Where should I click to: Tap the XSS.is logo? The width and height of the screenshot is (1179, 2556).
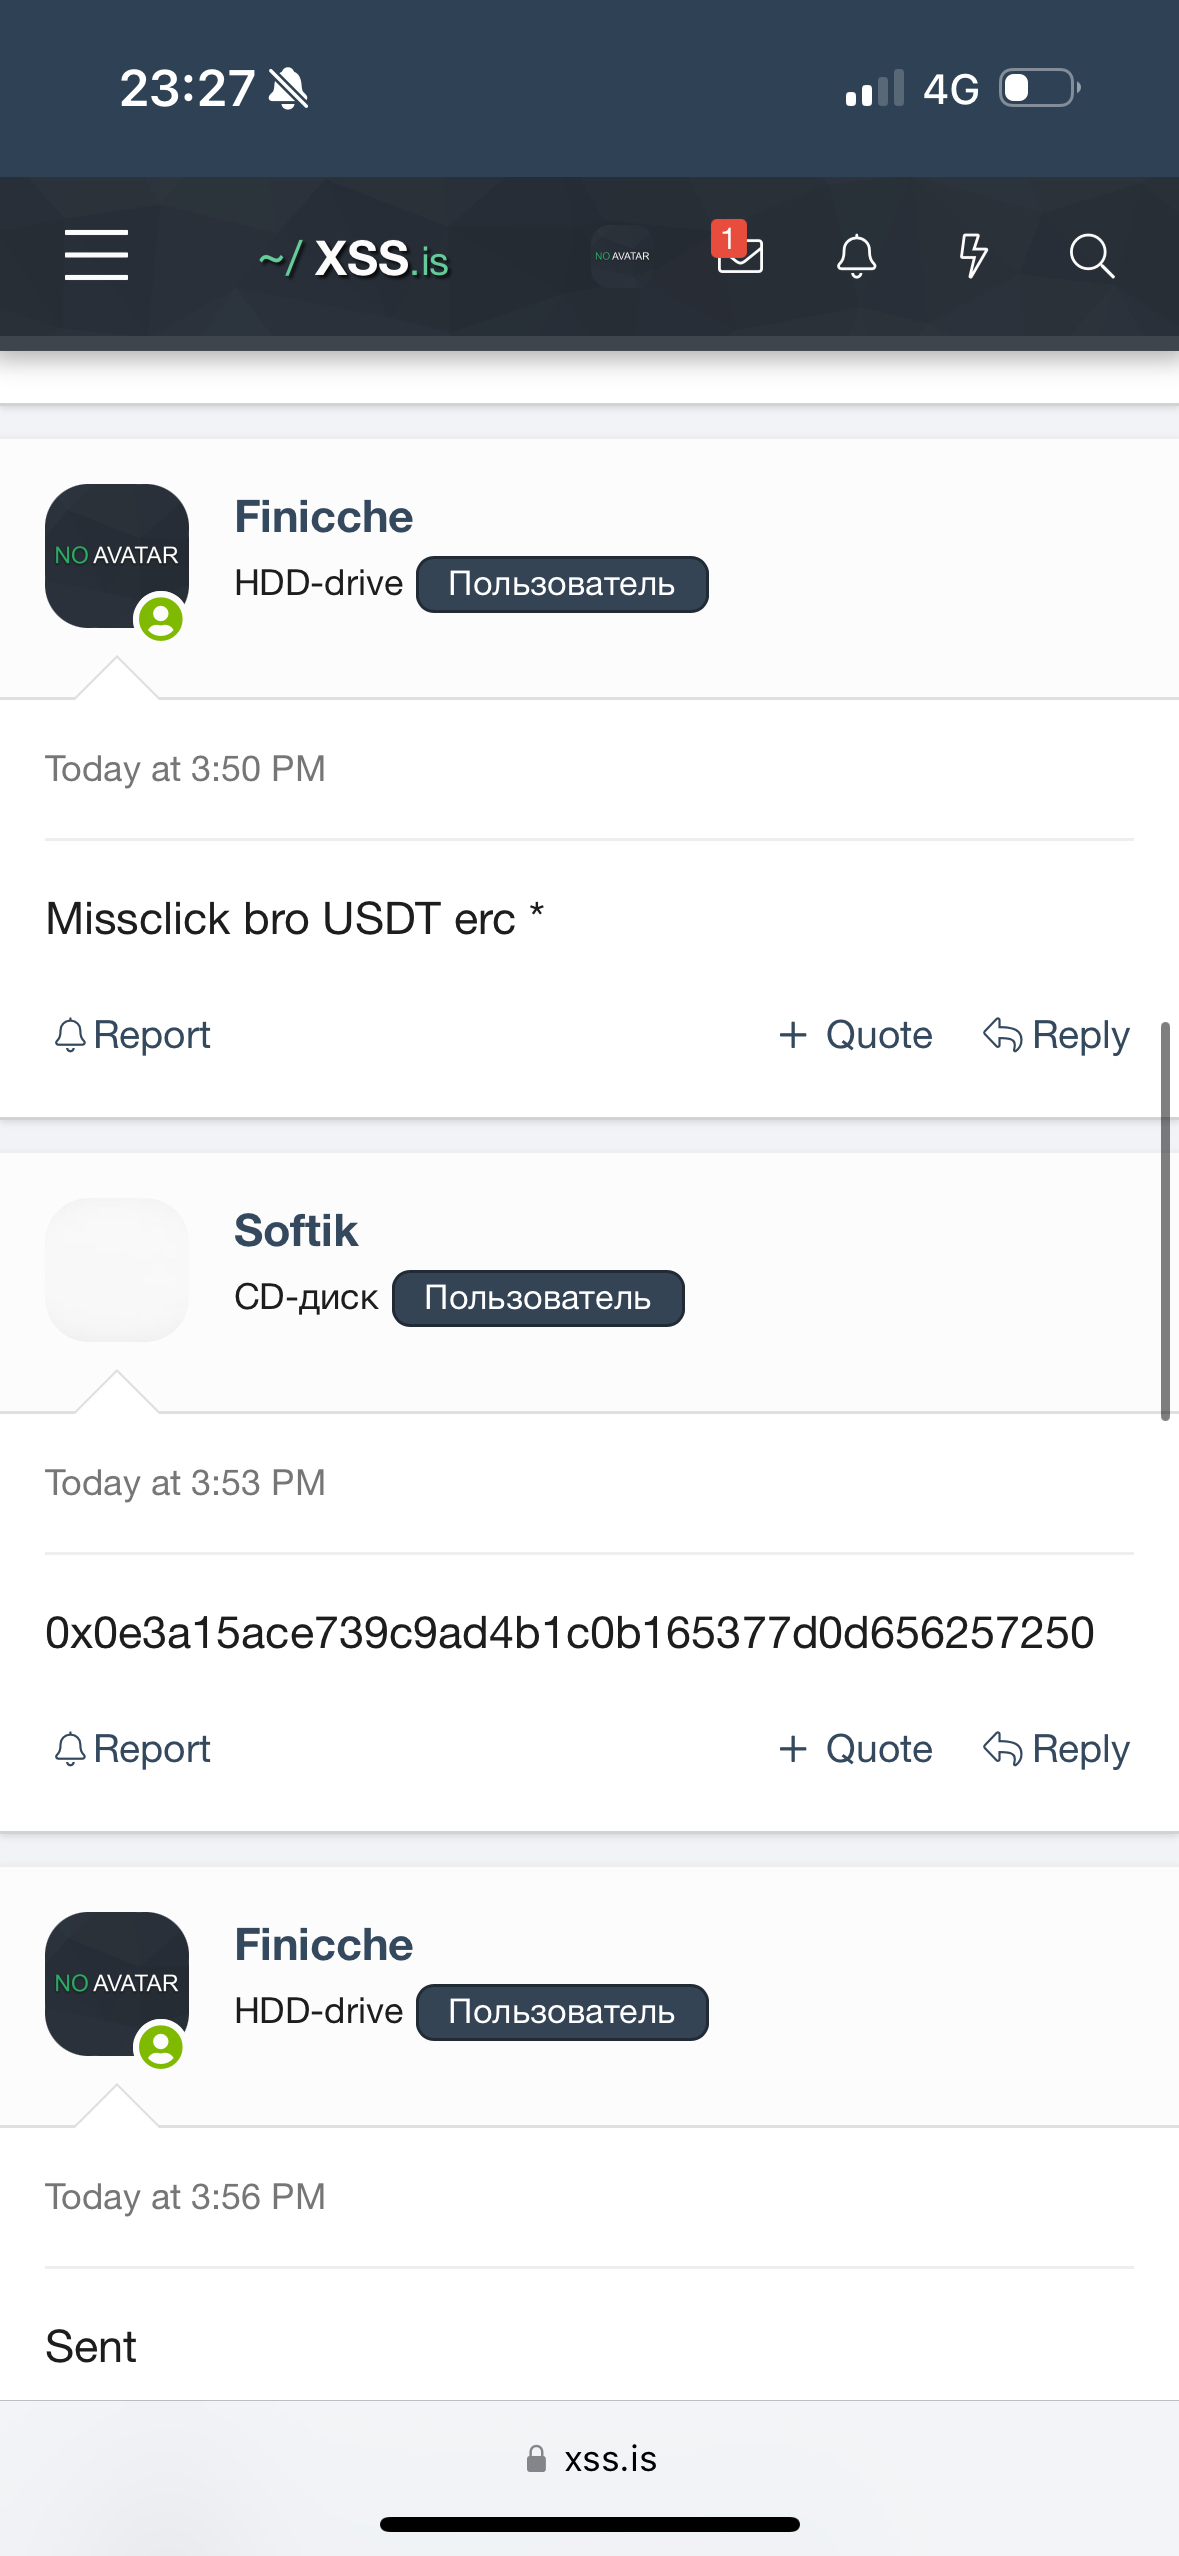354,259
